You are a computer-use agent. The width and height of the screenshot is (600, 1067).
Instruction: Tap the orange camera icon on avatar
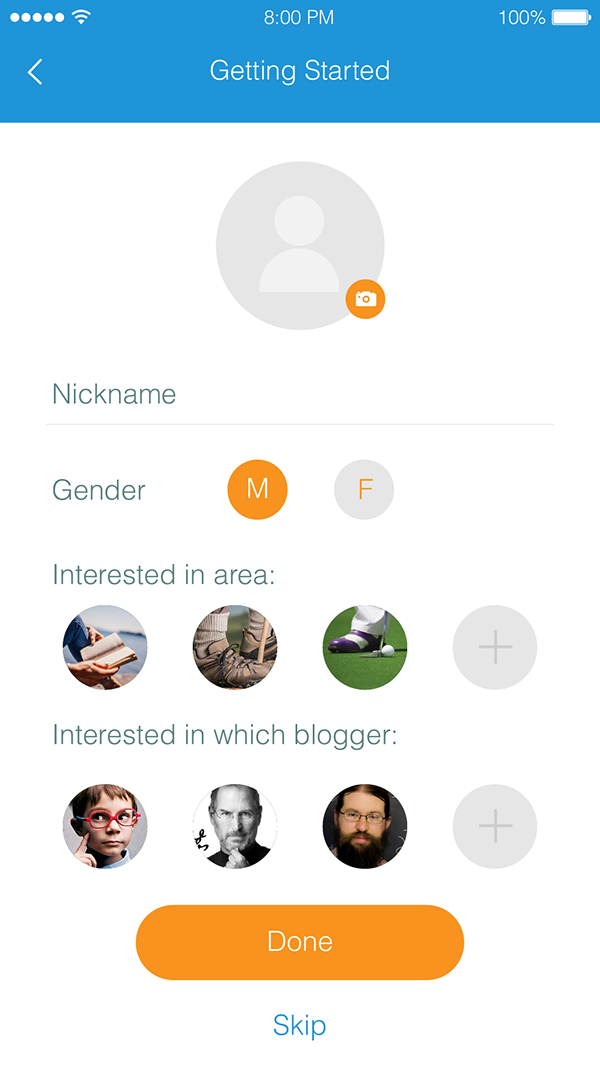[366, 299]
